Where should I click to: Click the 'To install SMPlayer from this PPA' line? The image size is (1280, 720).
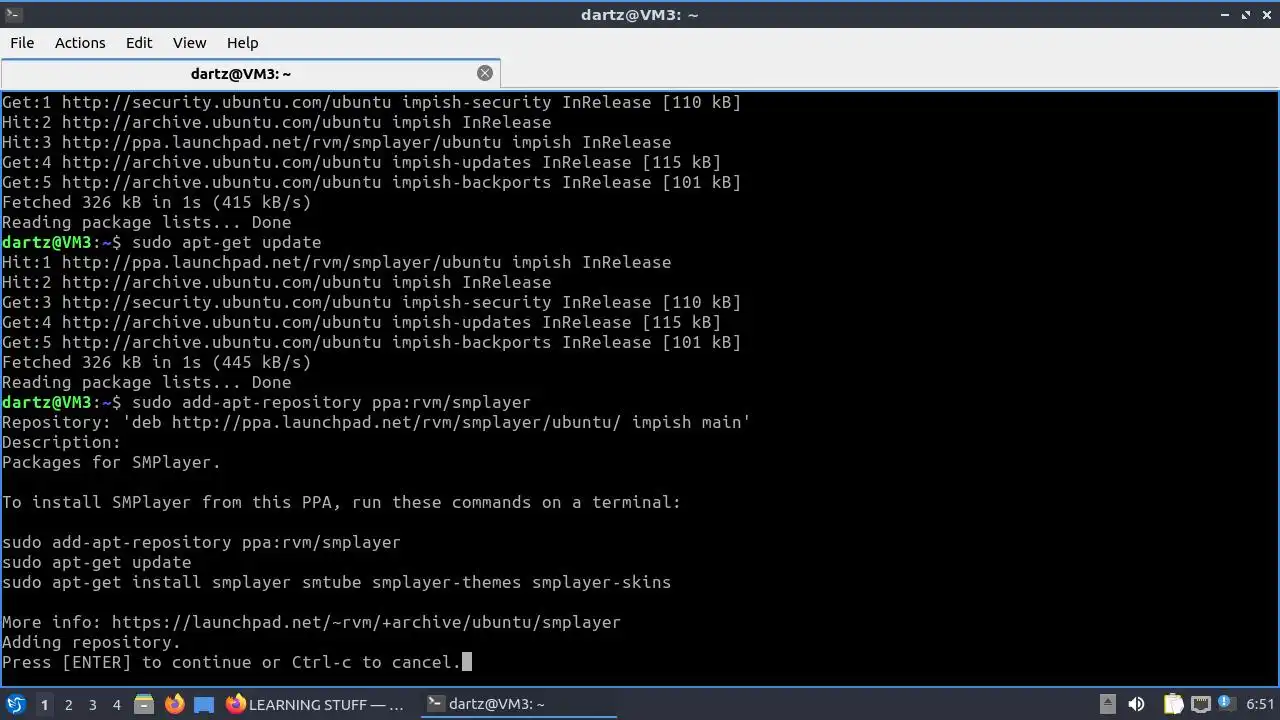341,502
